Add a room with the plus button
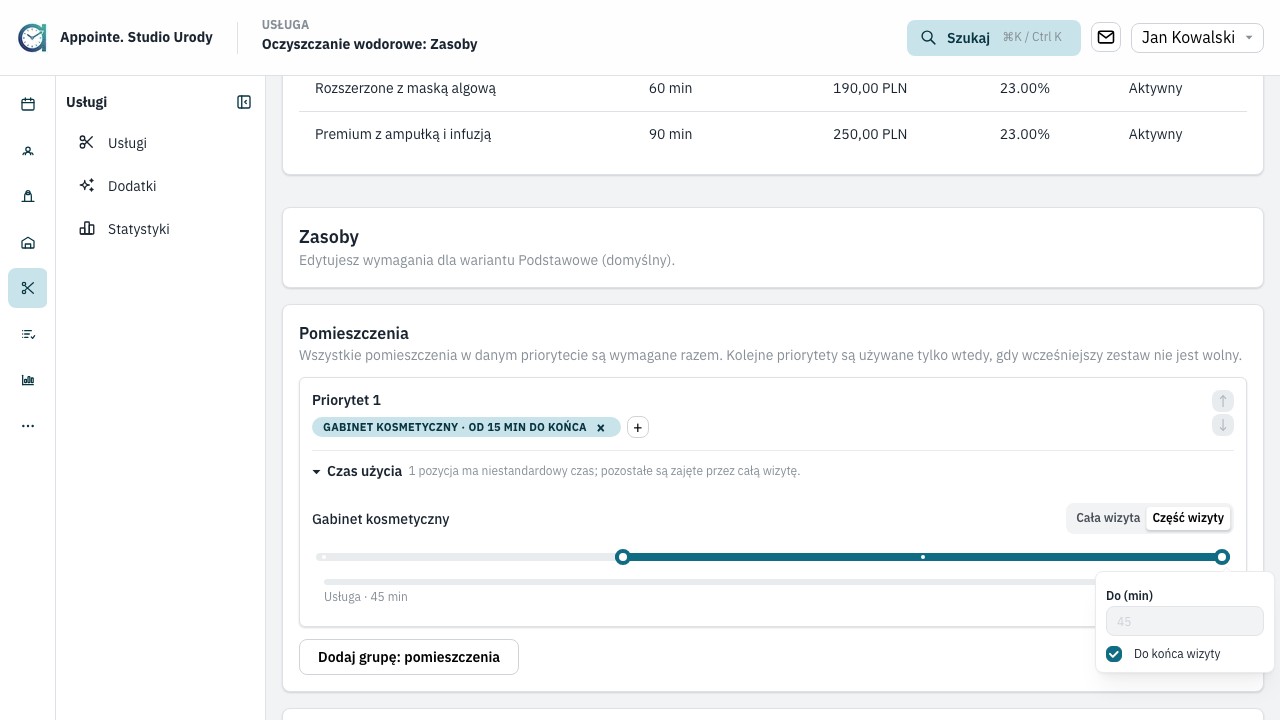The image size is (1280, 720). coord(638,428)
